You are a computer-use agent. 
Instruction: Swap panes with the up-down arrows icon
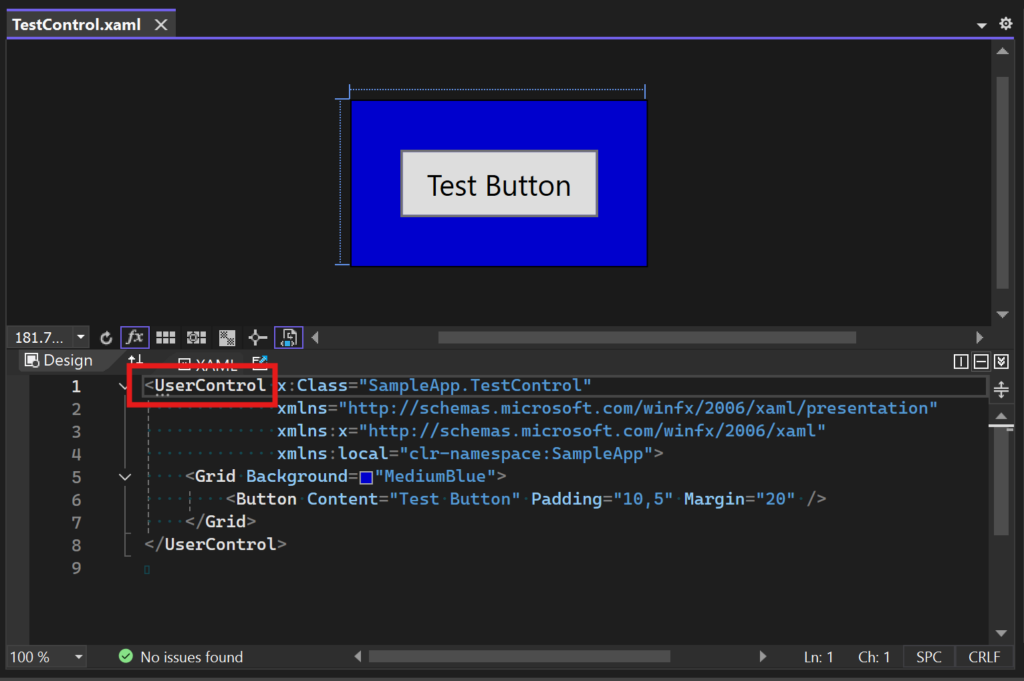(135, 360)
